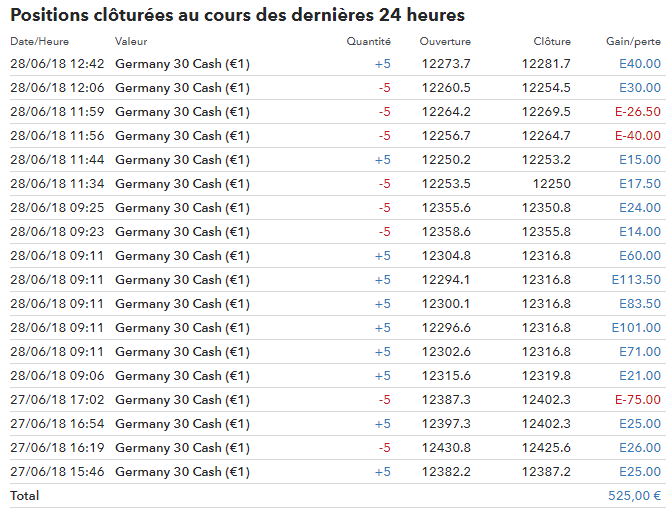Viewport: 670px width, 512px height.
Task: Select the loss value E-40.00
Action: 638,135
